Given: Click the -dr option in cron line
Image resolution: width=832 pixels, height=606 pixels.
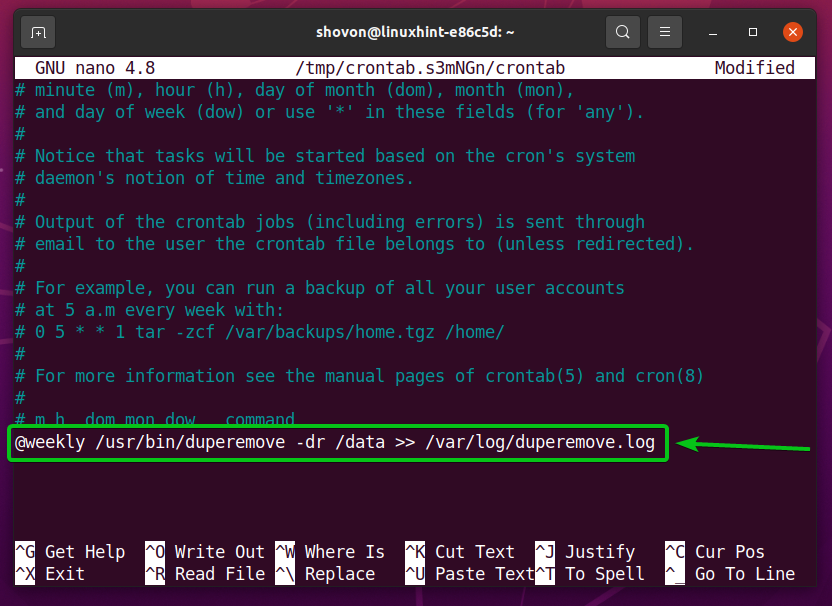Looking at the screenshot, I should [x=310, y=442].
